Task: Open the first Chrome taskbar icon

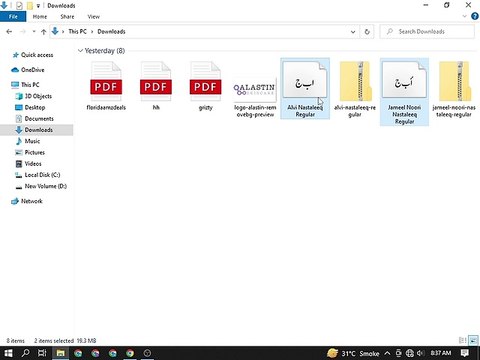Action: pyautogui.click(x=78, y=353)
